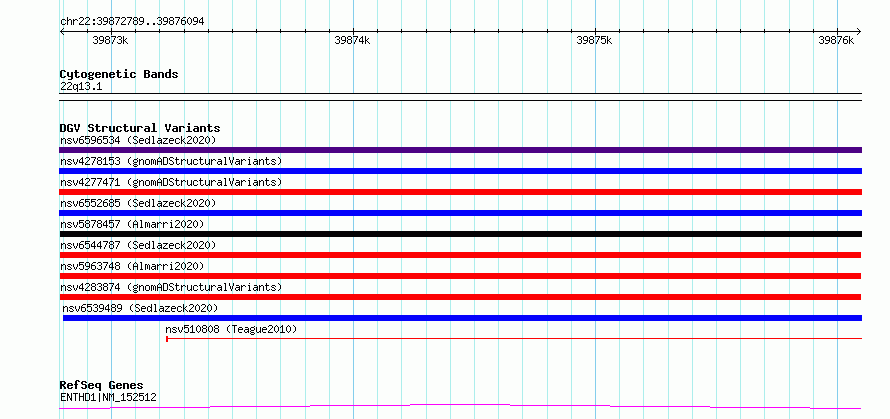890x419 pixels.
Task: Click the thin red line of nsv510808
Action: pos(514,338)
